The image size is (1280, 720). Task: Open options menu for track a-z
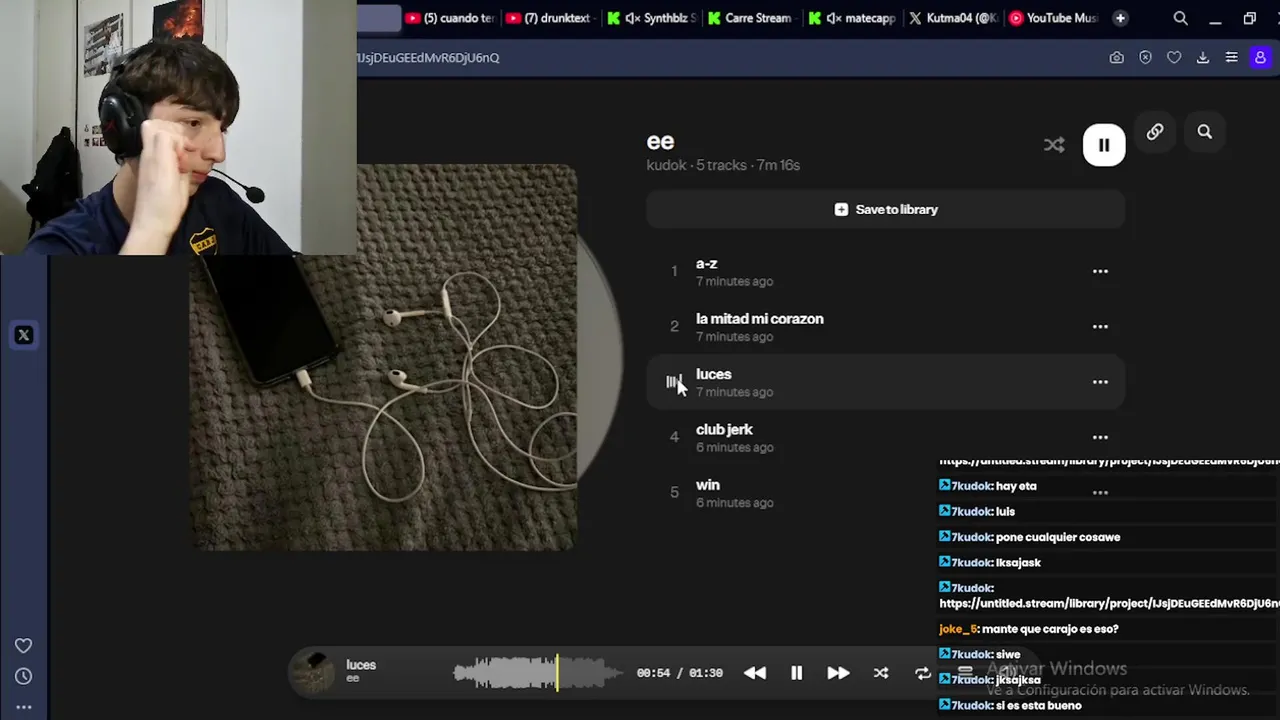(x=1100, y=271)
